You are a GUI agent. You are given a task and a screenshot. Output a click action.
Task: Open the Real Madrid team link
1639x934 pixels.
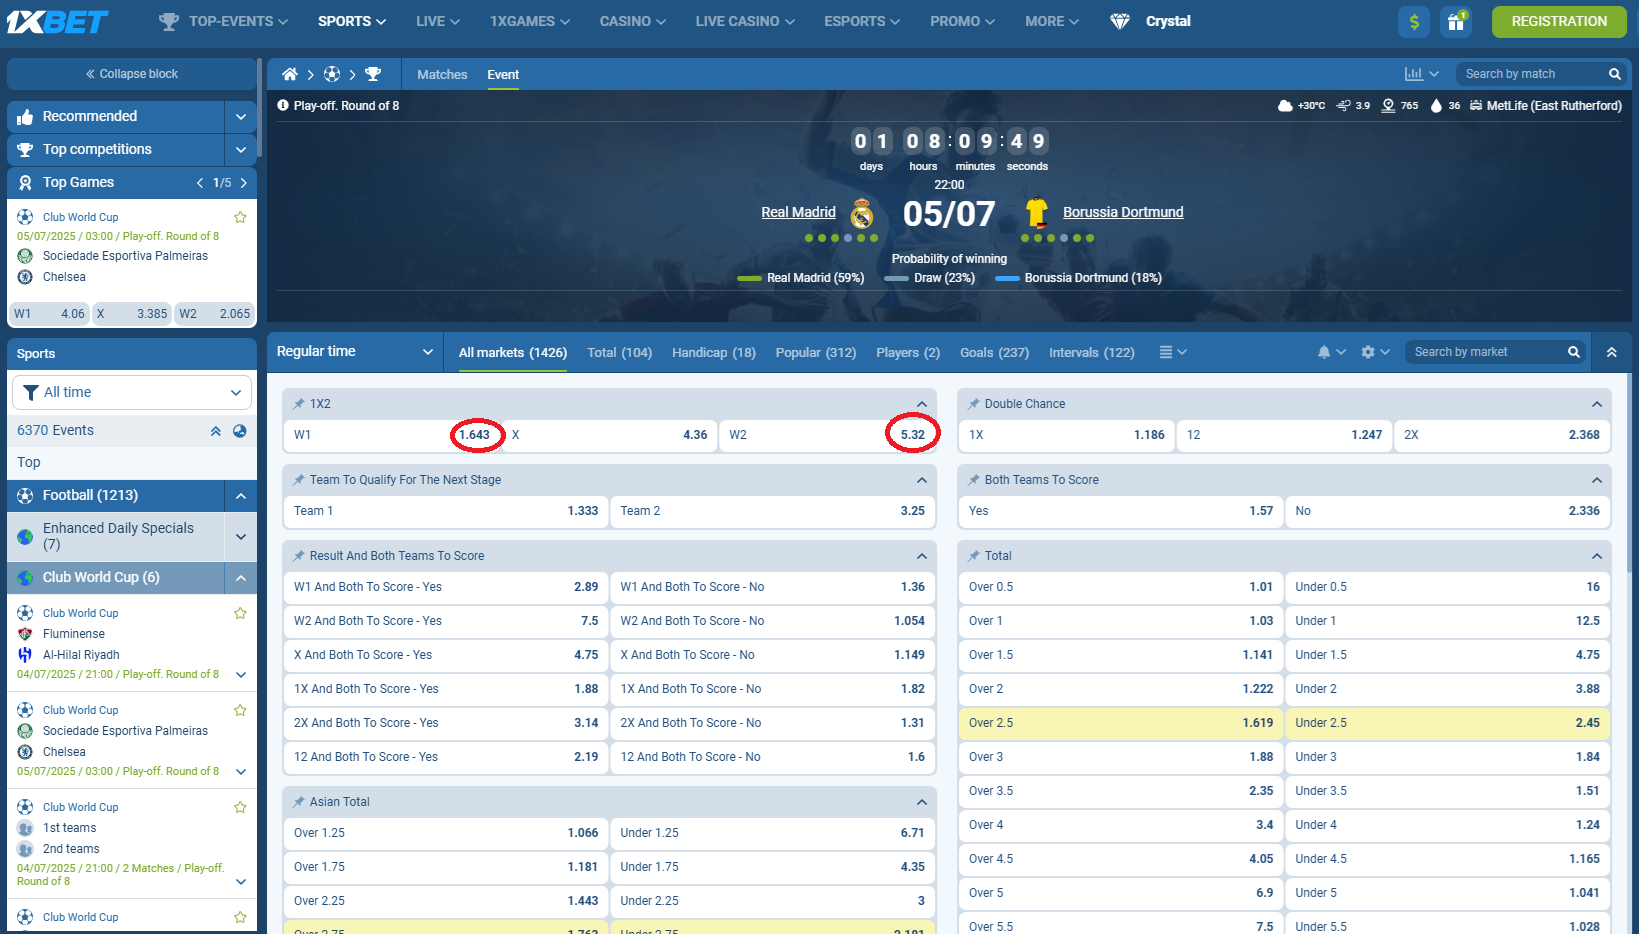[x=798, y=212]
